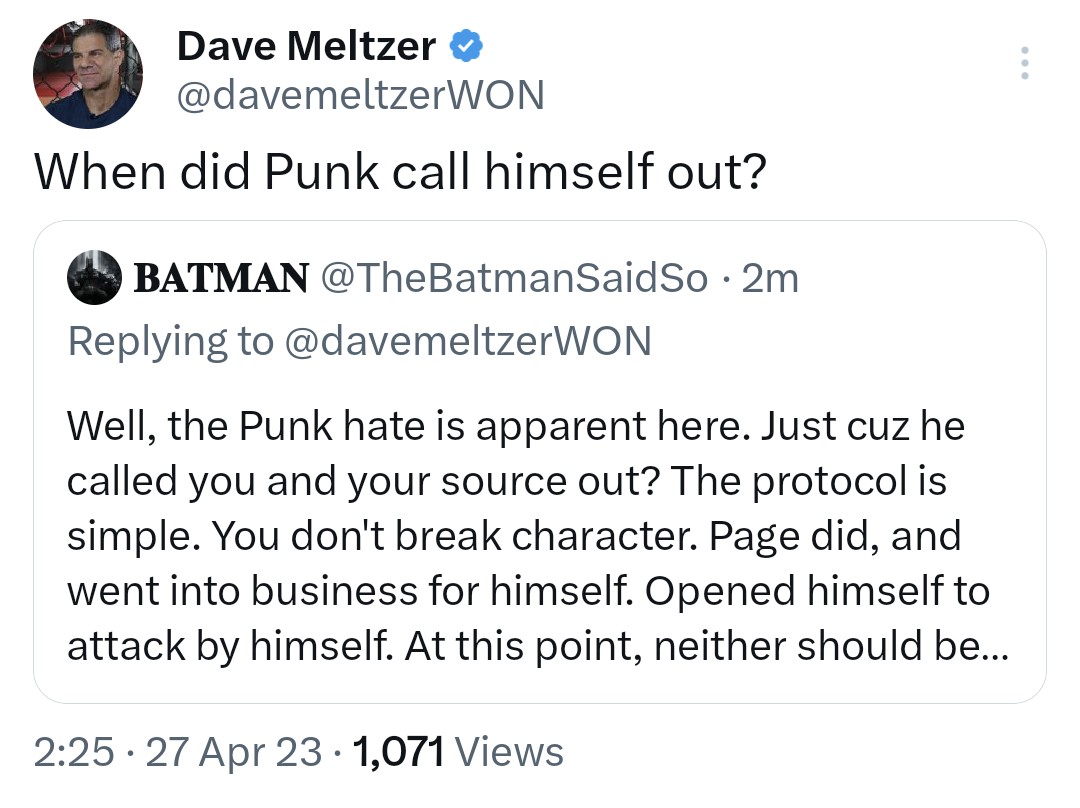Open the @davemeltzerWON handle below the name
The width and height of the screenshot is (1080, 808).
[360, 95]
